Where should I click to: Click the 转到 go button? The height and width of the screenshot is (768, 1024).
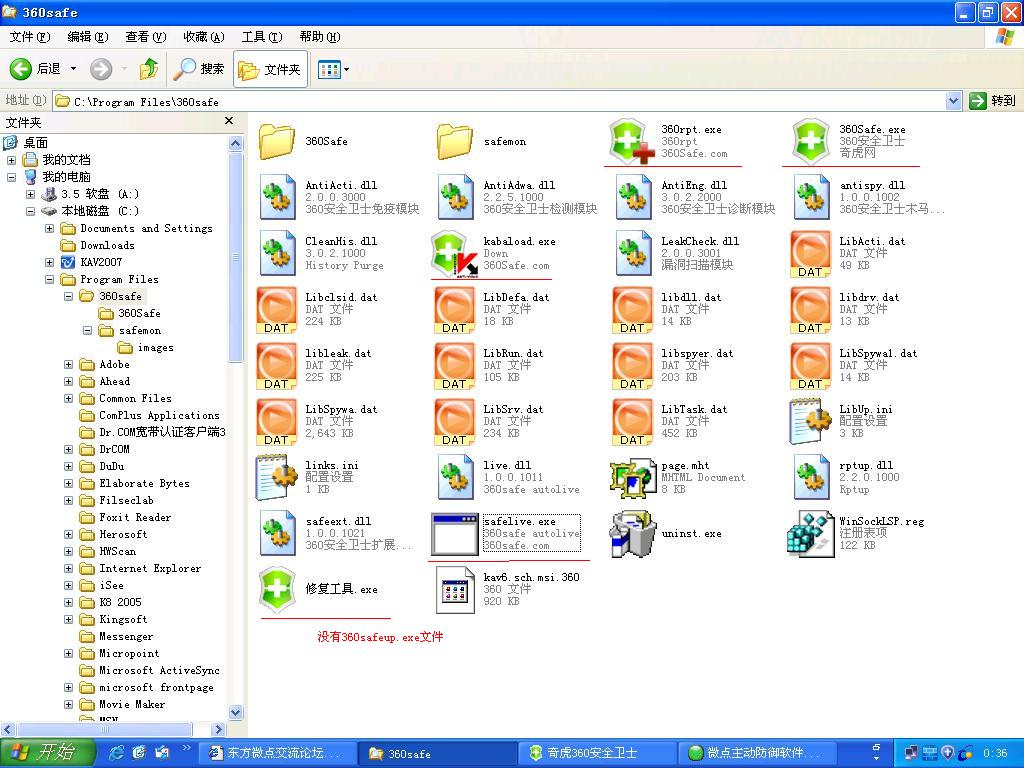(993, 101)
